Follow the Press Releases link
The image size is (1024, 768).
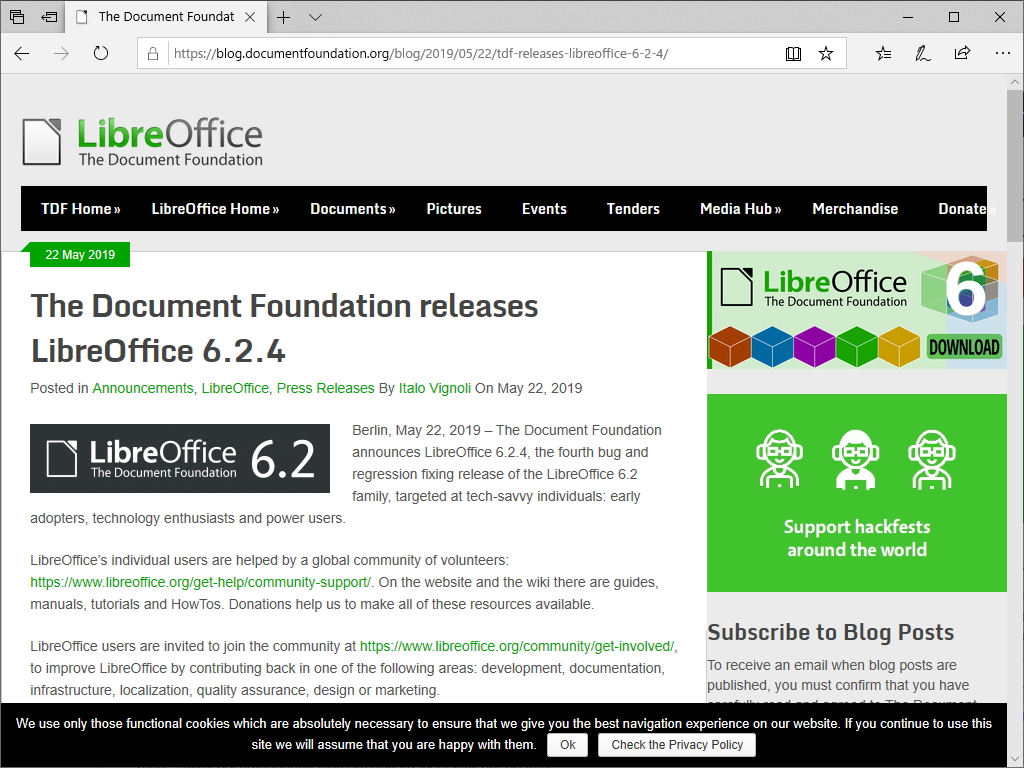point(325,388)
